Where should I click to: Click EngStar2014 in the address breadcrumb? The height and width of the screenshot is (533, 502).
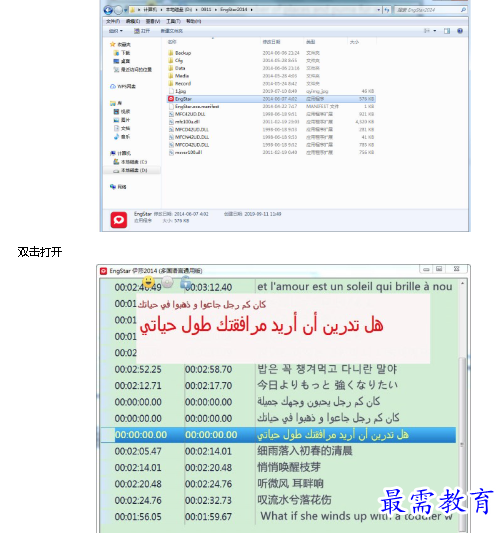click(x=234, y=10)
